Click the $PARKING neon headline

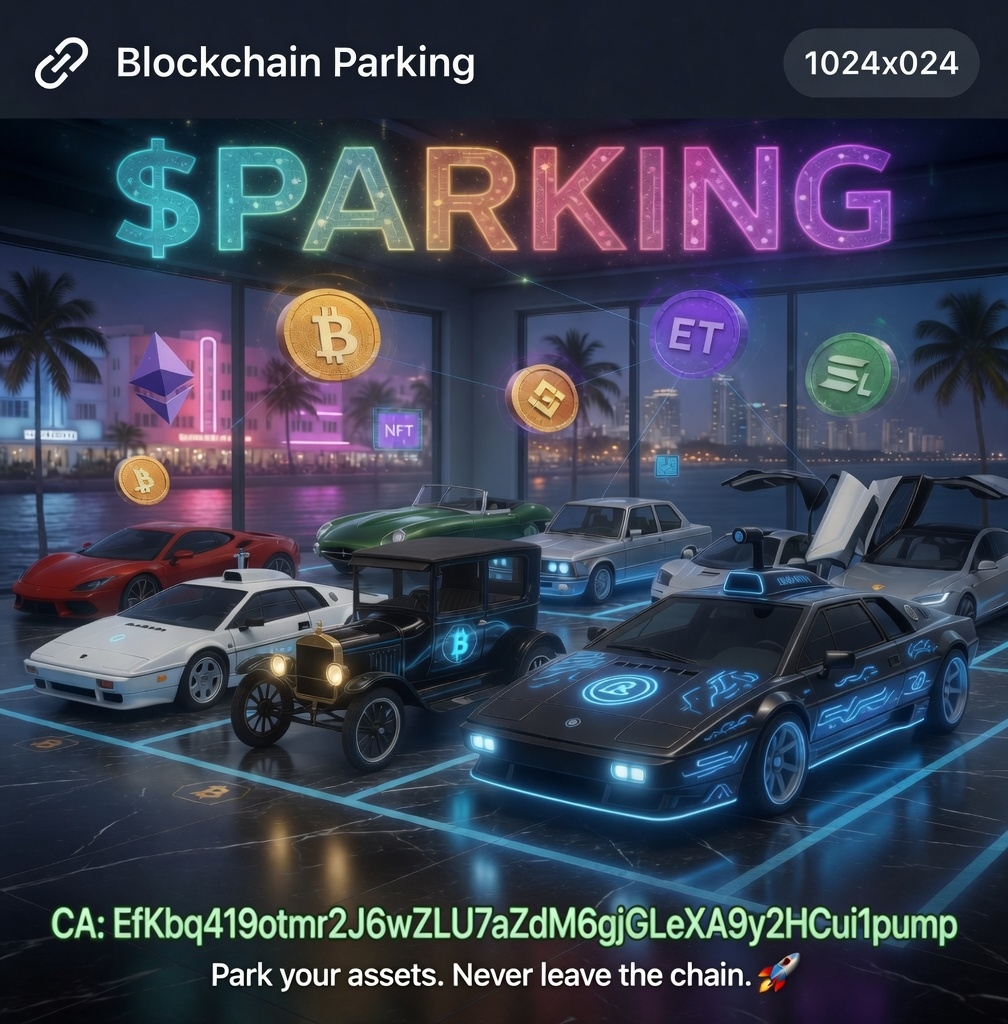click(505, 196)
